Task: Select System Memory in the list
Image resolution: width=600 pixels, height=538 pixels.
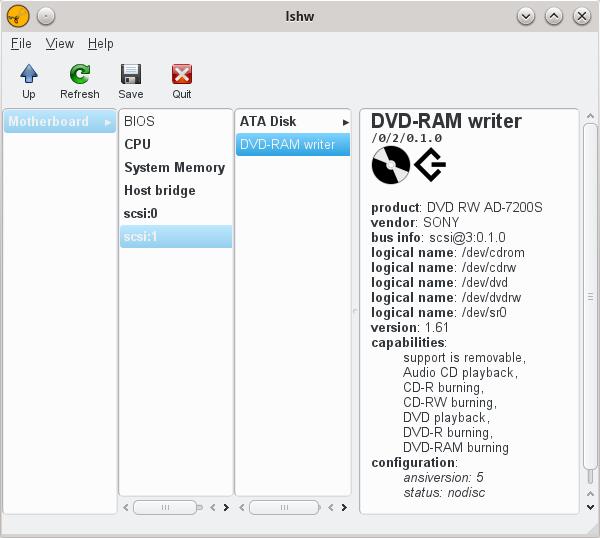Action: point(174,167)
